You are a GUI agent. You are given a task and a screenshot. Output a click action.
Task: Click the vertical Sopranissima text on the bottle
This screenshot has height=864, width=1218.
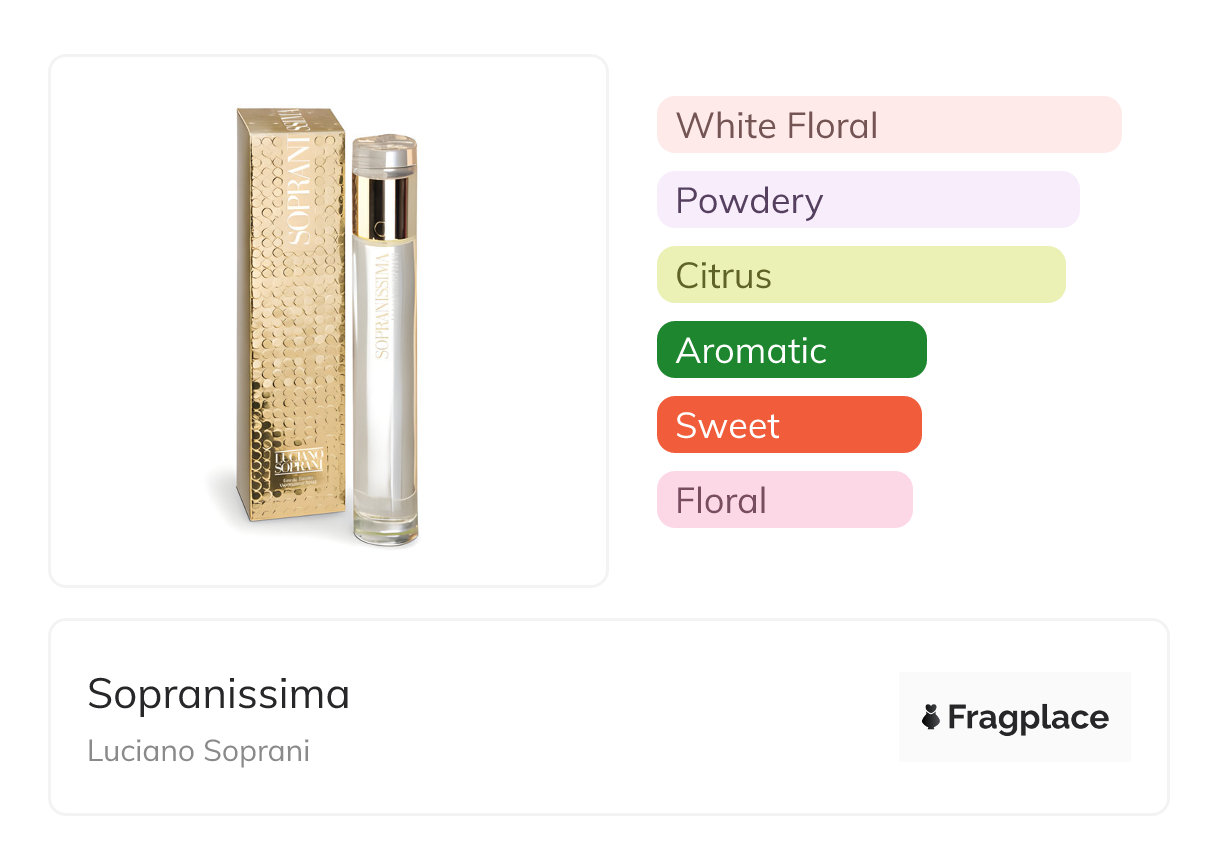click(380, 305)
